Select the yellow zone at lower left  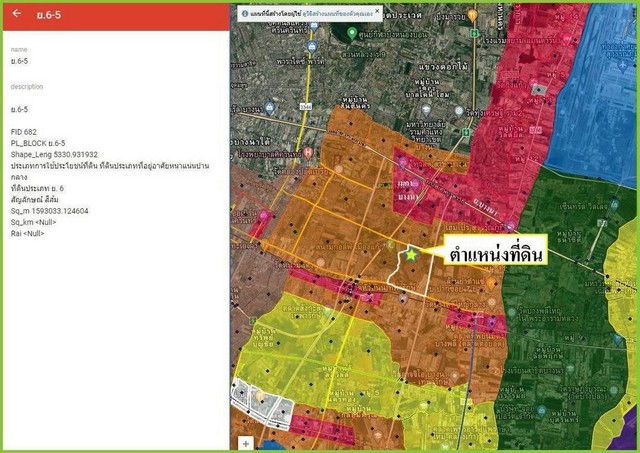[x=300, y=340]
